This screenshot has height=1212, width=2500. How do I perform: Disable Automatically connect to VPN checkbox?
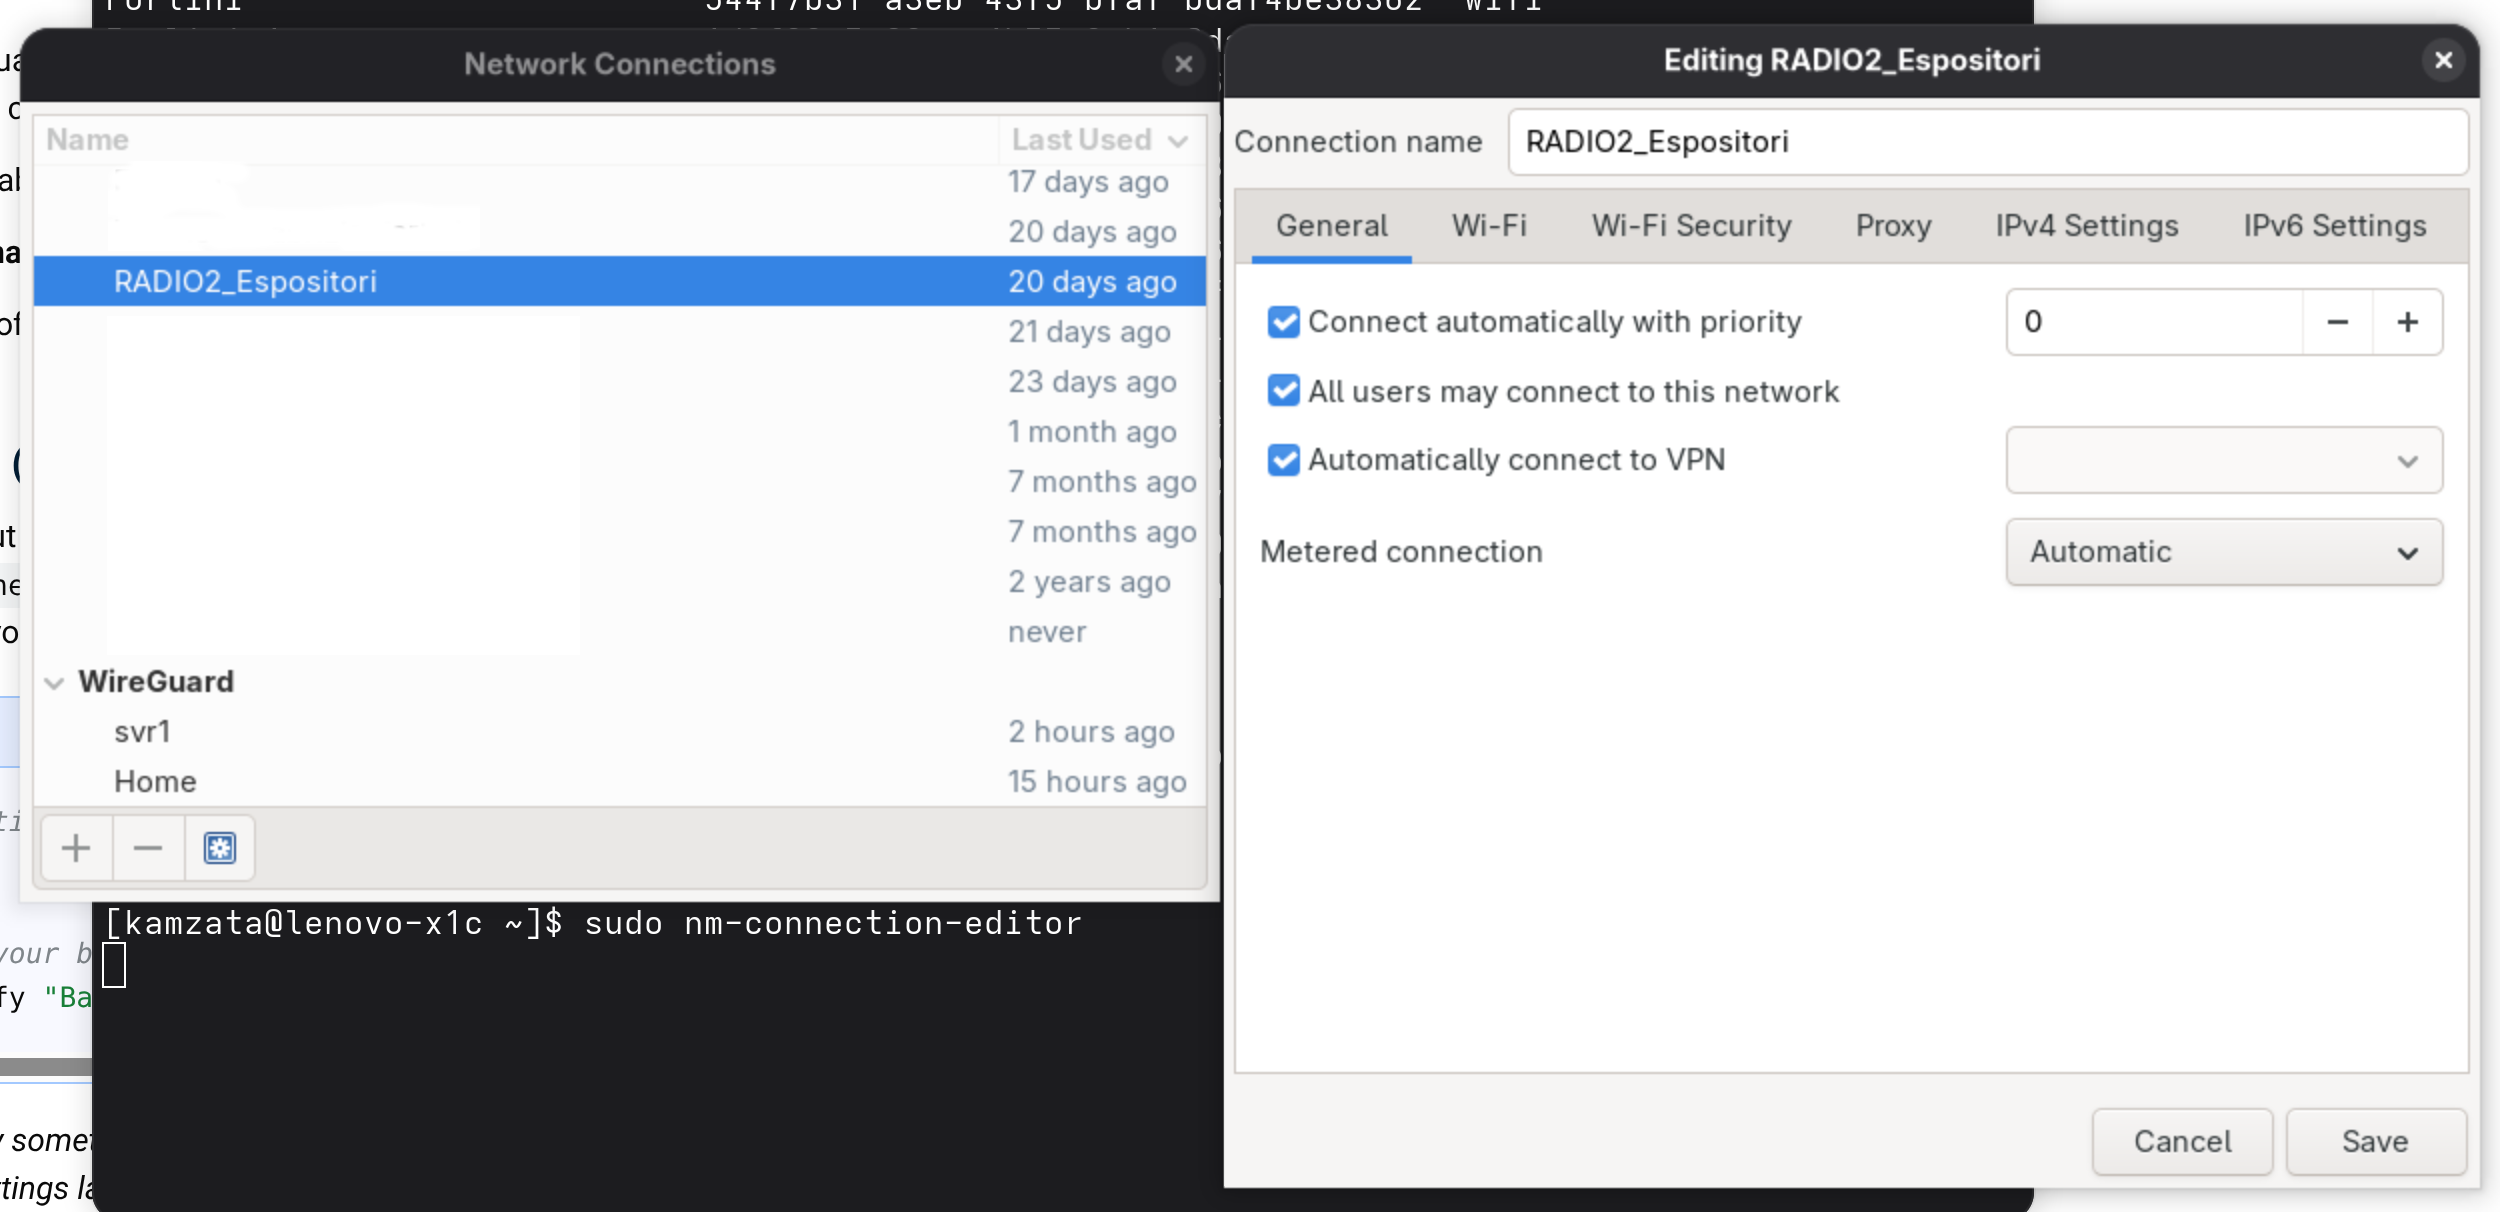[1283, 460]
